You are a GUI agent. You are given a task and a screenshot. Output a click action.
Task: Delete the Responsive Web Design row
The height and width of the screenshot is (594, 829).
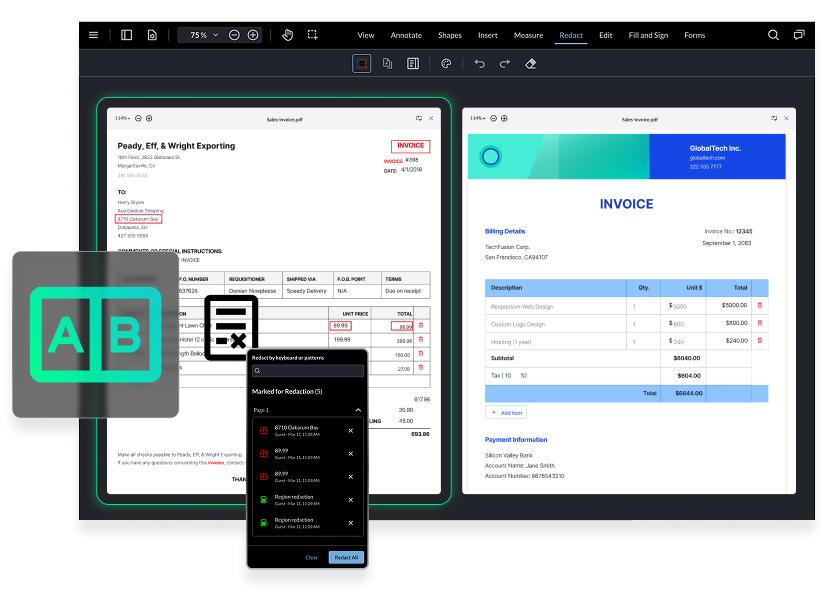pos(760,305)
